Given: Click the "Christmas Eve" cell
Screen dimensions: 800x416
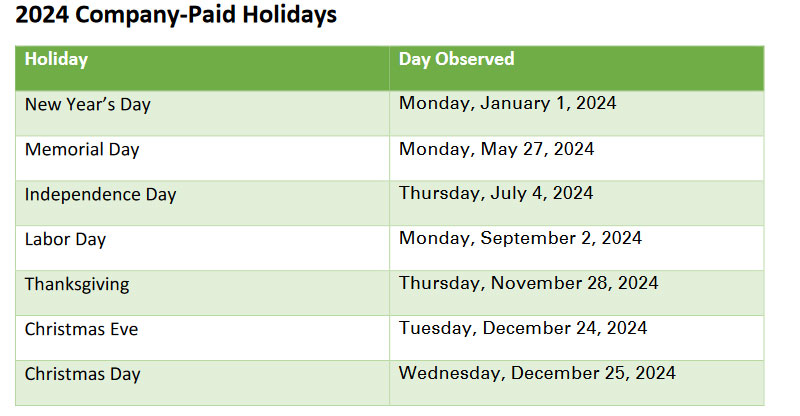Looking at the screenshot, I should pos(83,329).
